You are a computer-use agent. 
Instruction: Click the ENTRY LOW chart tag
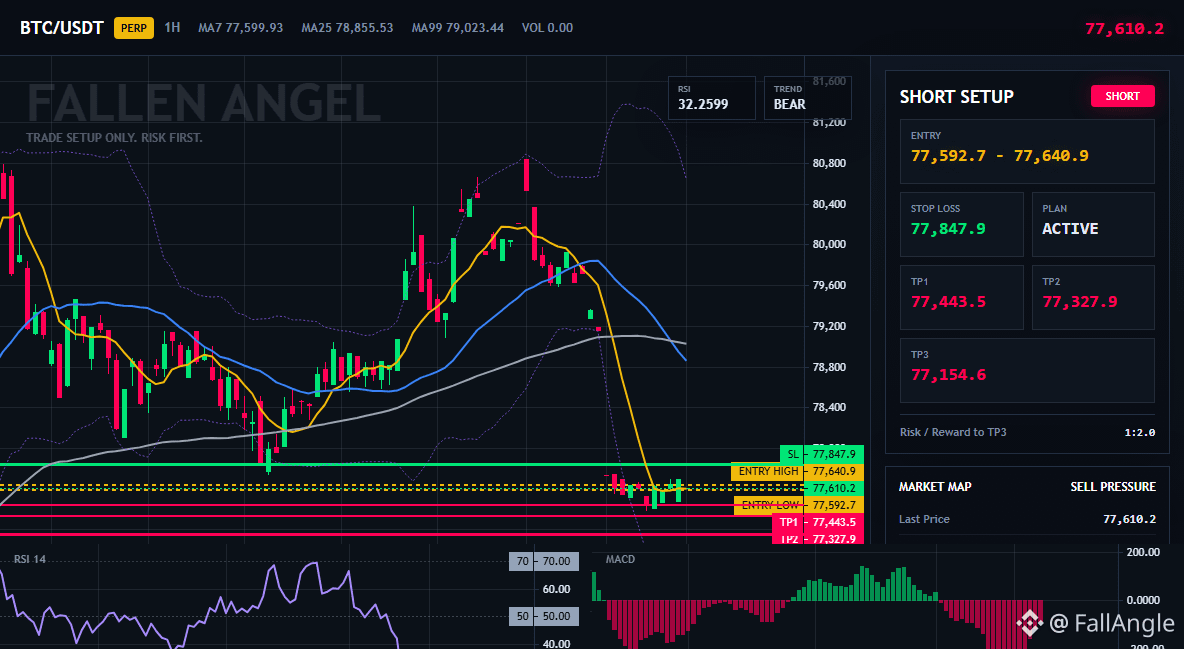[769, 505]
